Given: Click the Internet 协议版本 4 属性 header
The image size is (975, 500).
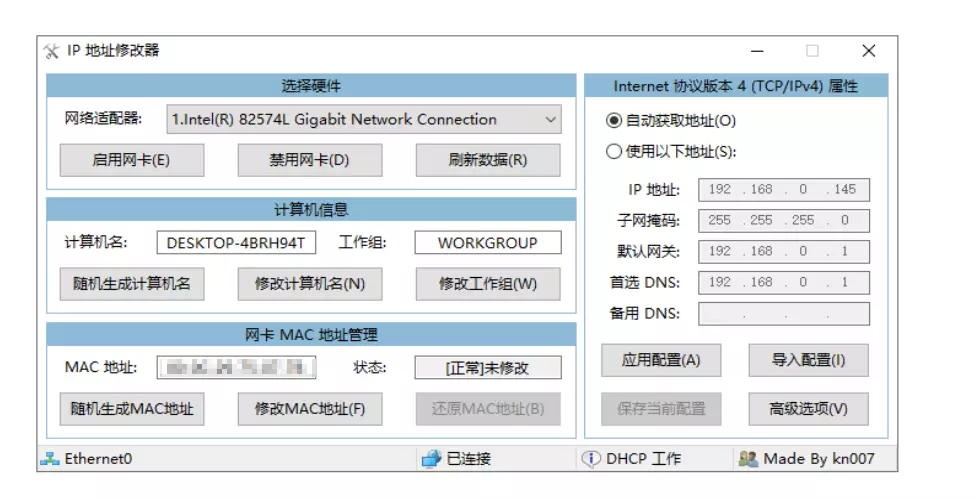Looking at the screenshot, I should [736, 86].
